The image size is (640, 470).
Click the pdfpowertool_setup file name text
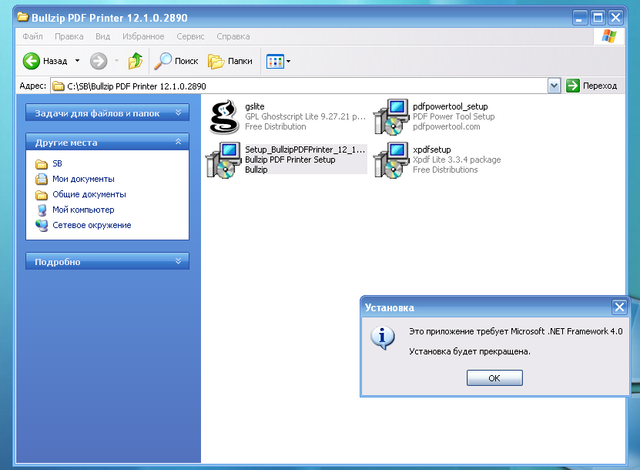click(450, 106)
